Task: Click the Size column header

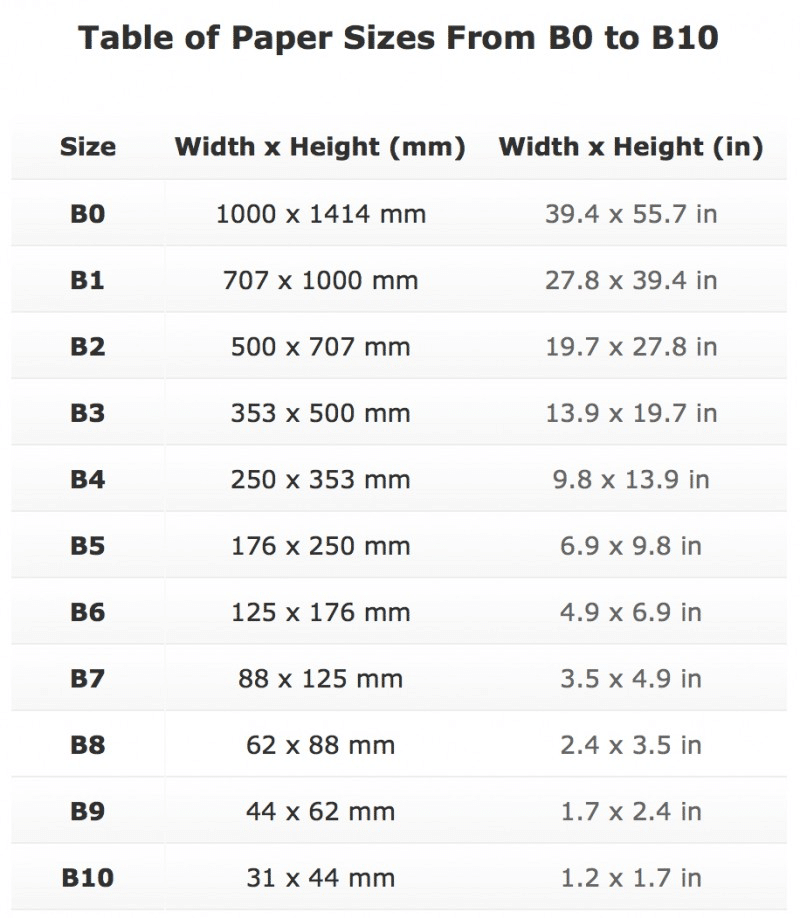Action: coord(88,147)
